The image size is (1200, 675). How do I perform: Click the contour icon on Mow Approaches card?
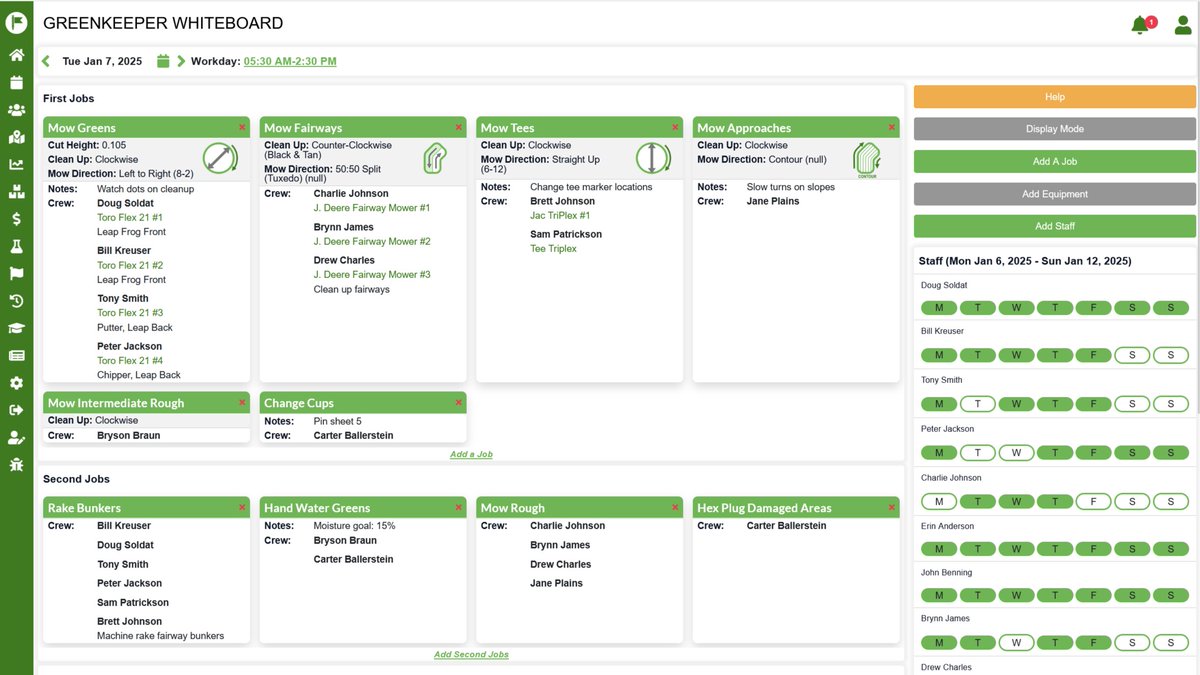point(867,158)
